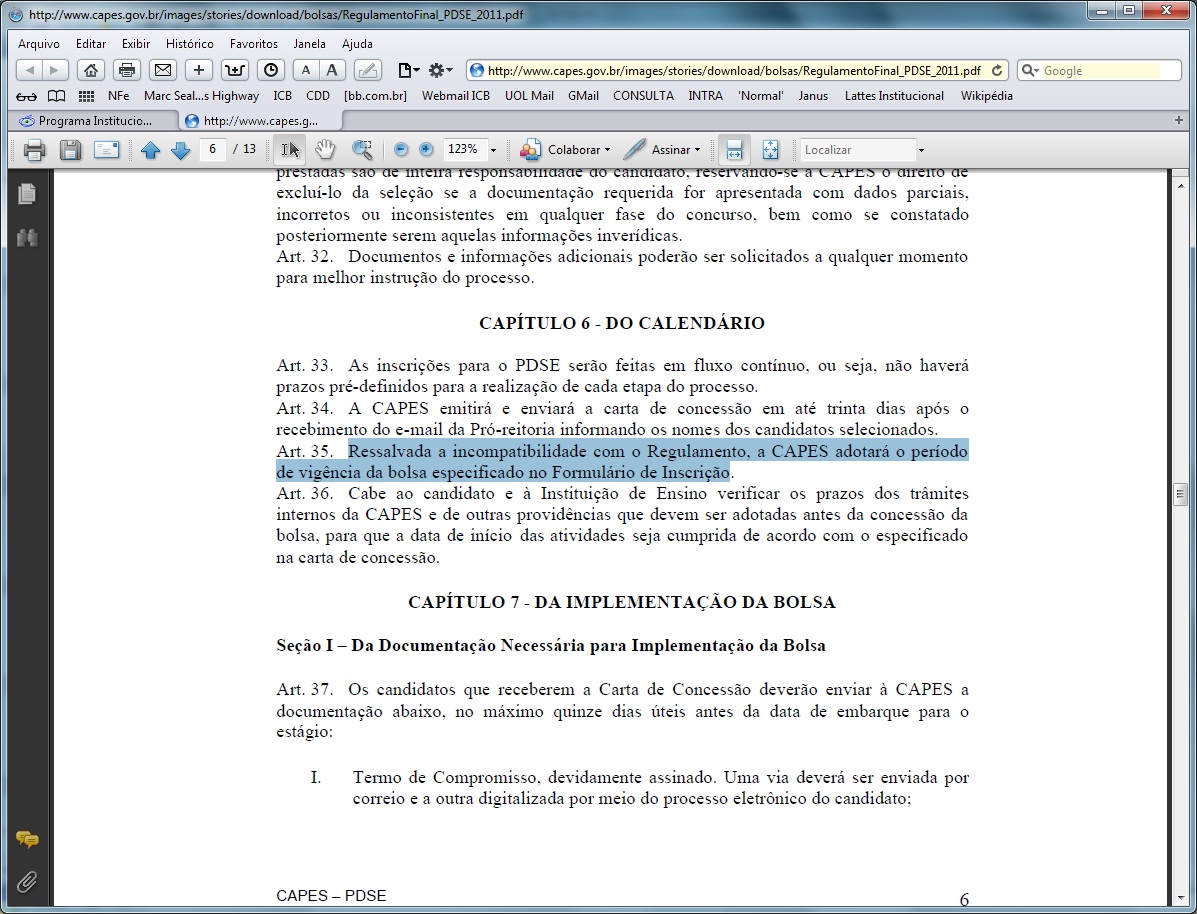
Task: Print the page from the browser toolbar
Action: point(127,70)
